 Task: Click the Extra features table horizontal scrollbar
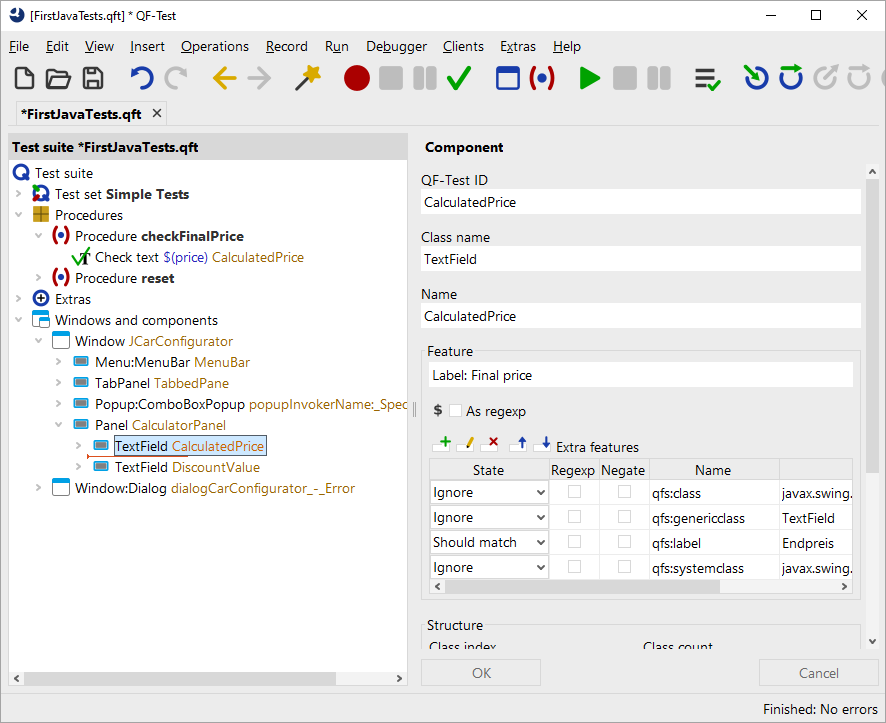[x=582, y=586]
